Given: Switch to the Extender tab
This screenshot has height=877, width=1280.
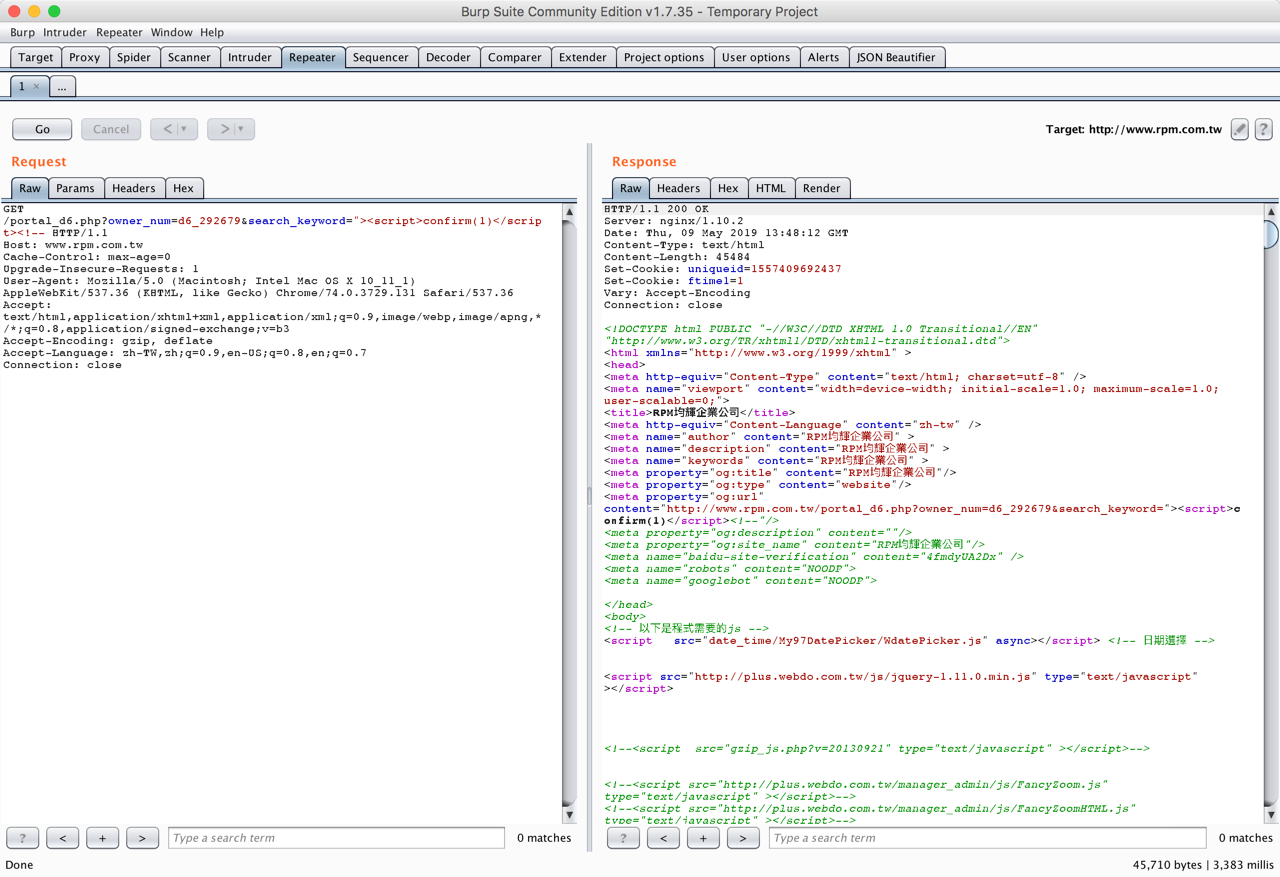Looking at the screenshot, I should pyautogui.click(x=583, y=57).
